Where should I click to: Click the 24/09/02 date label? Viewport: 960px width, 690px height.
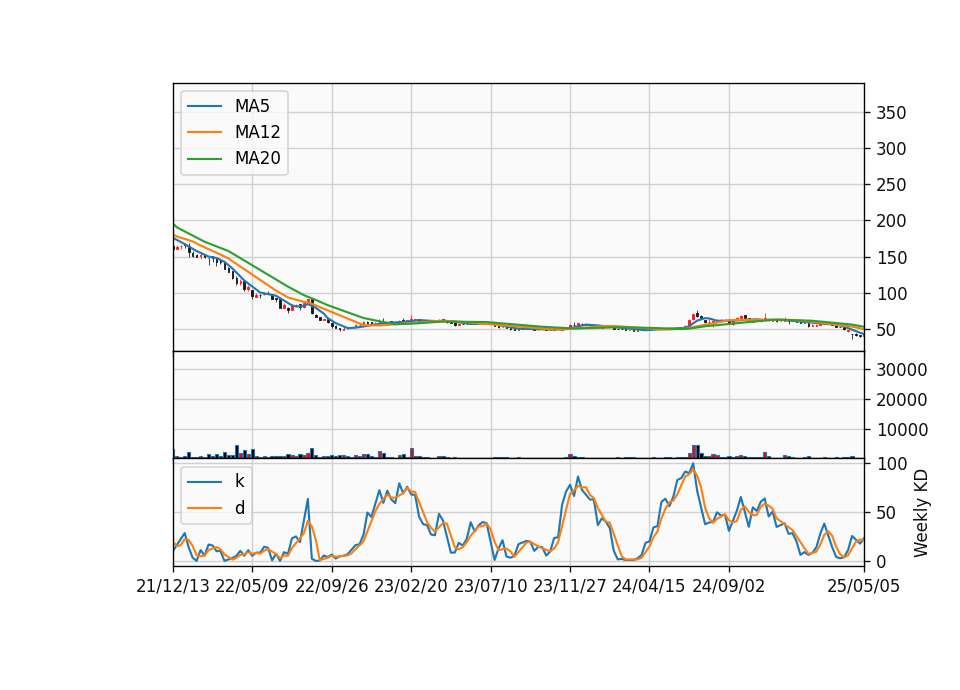click(729, 587)
